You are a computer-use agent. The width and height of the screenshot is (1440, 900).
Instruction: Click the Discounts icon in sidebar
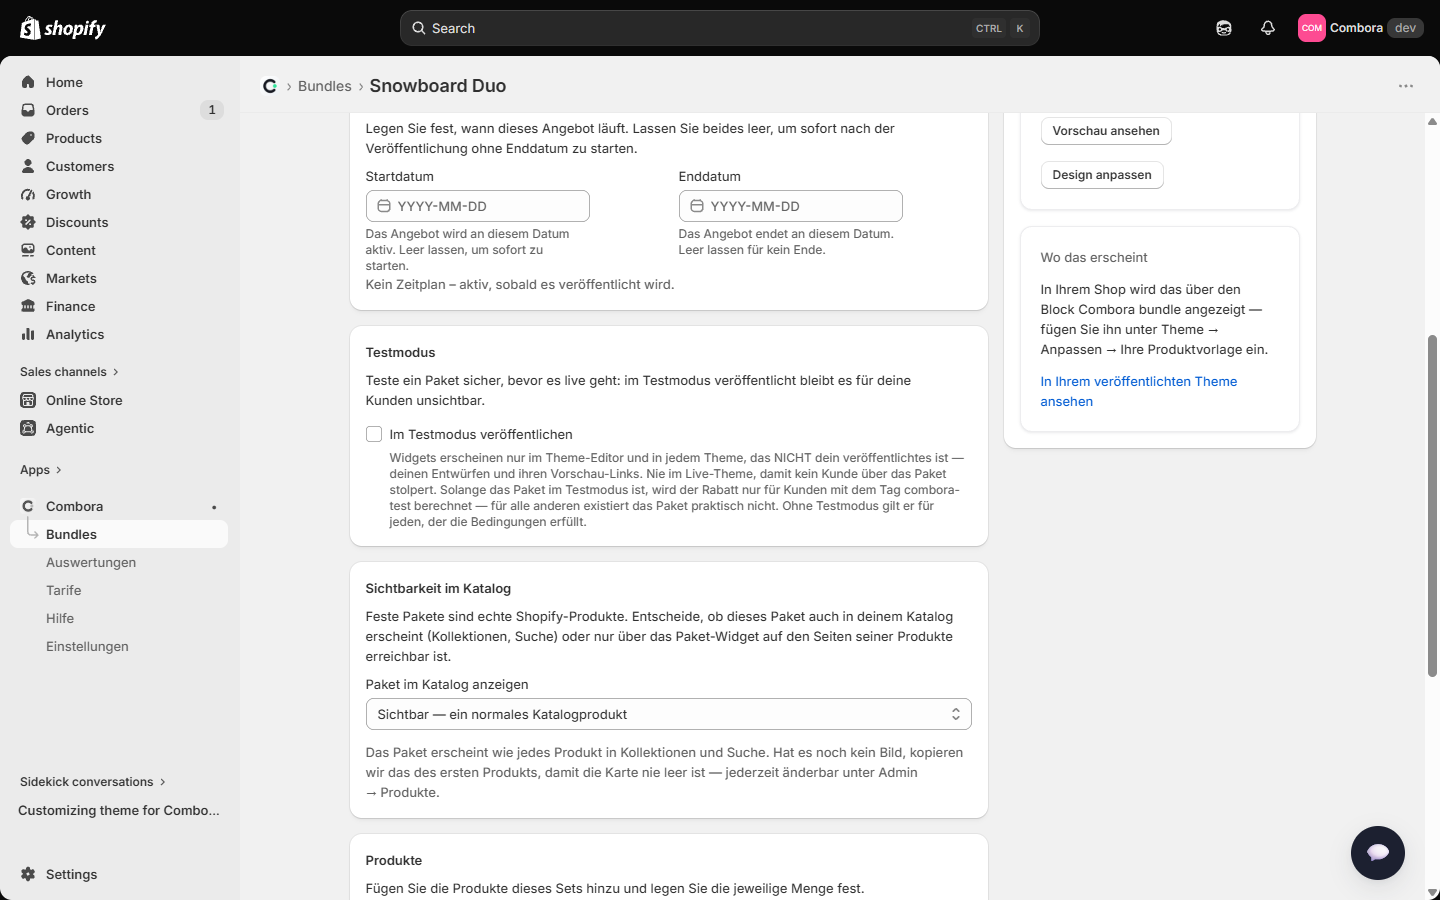28,222
